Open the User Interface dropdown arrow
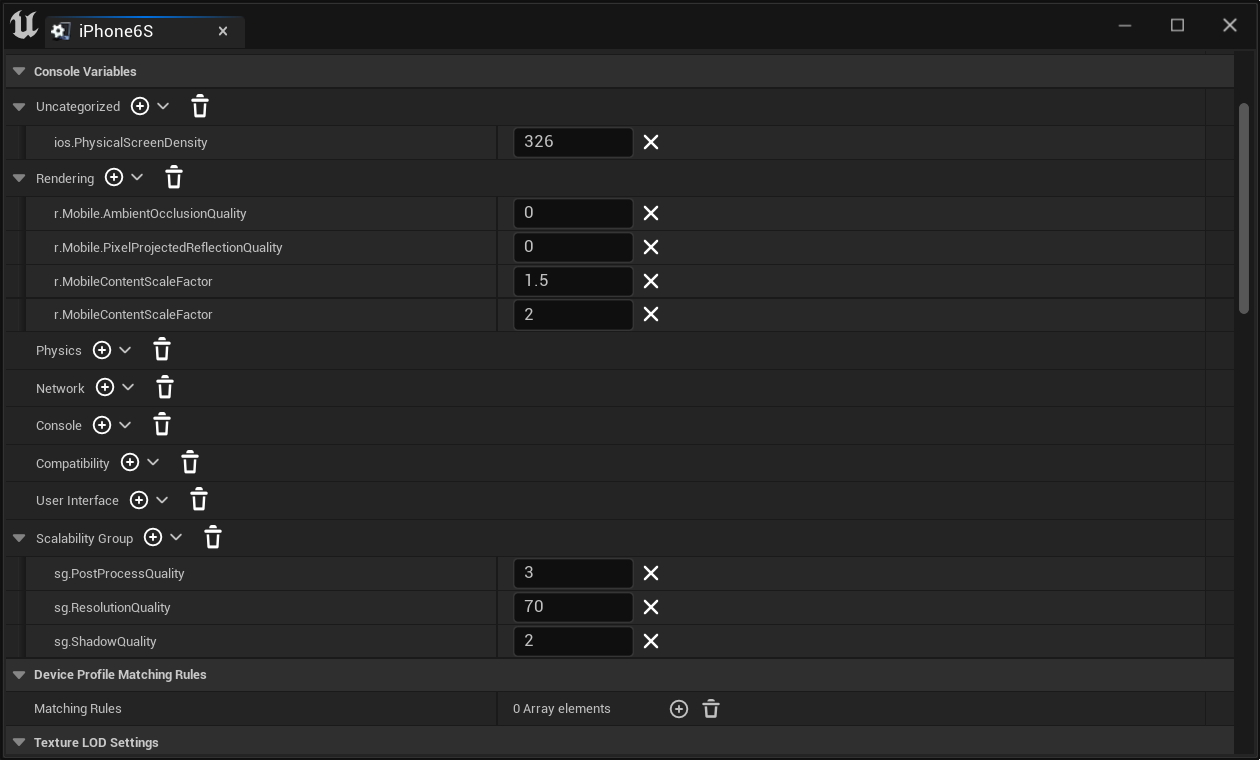Image resolution: width=1260 pixels, height=760 pixels. 162,500
